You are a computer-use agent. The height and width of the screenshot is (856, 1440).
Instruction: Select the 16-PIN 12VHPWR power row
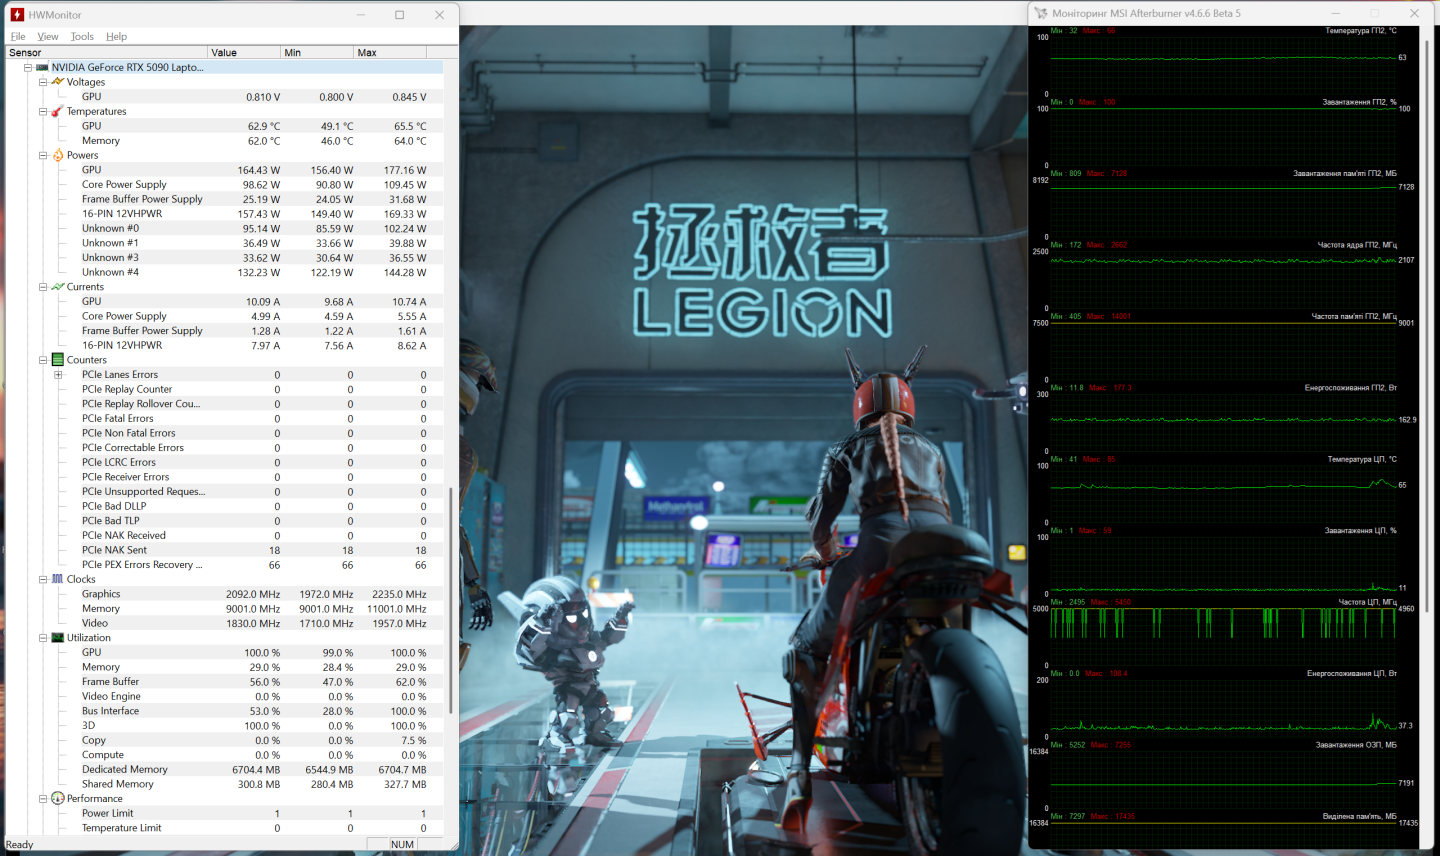click(x=122, y=214)
